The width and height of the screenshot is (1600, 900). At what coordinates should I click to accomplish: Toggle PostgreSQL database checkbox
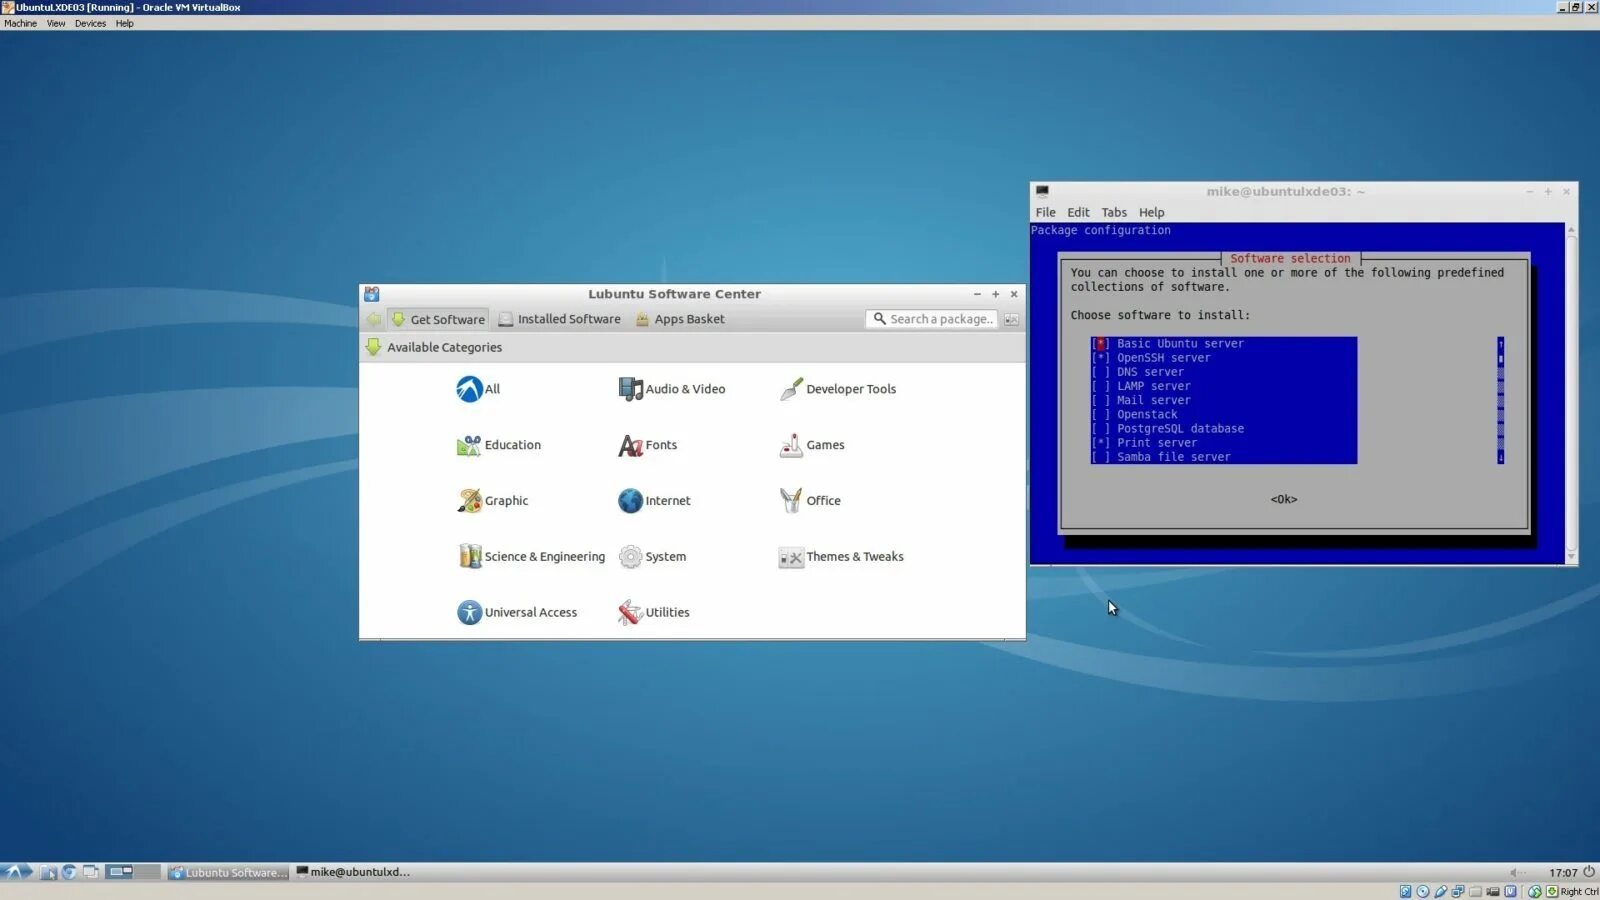coord(1101,429)
